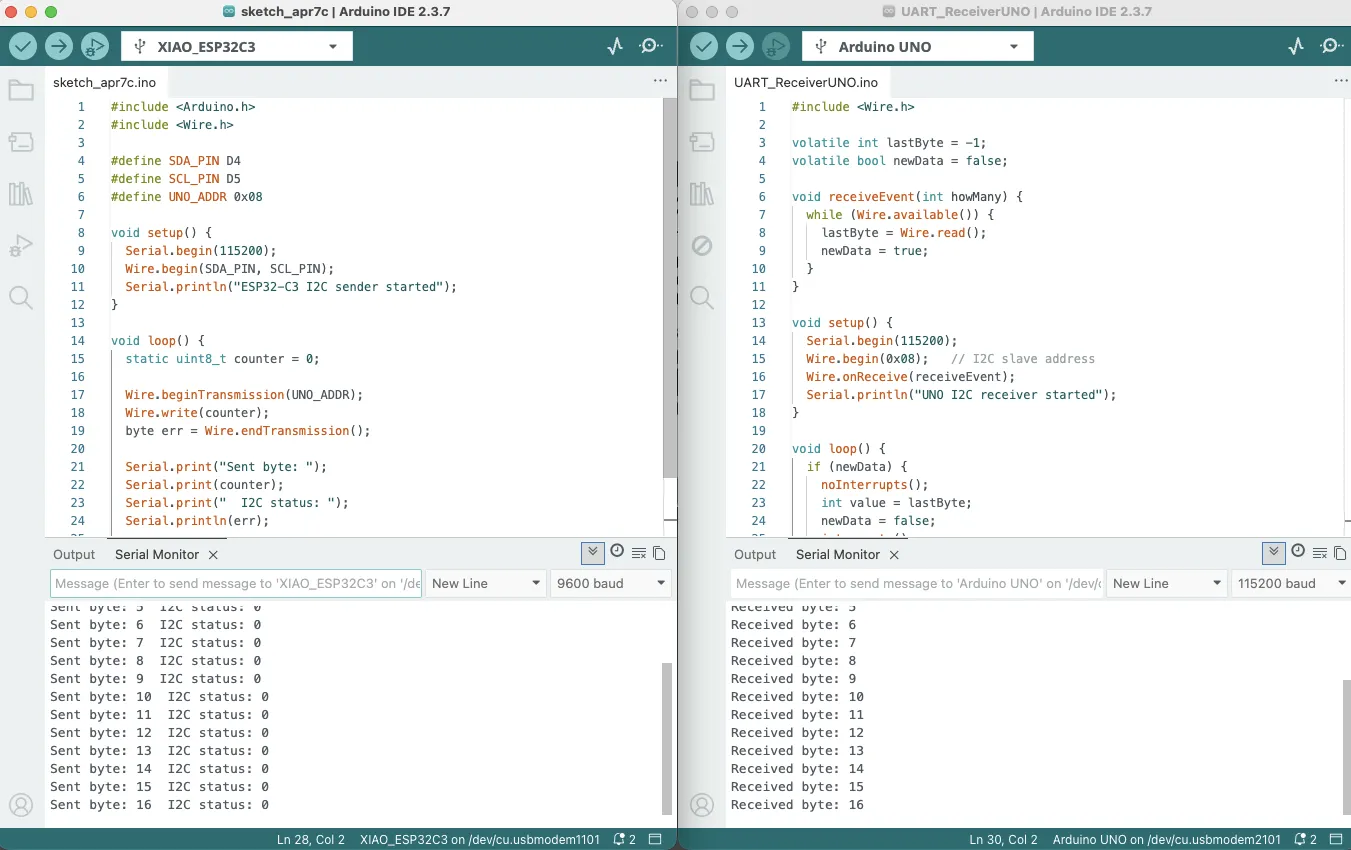Open account profile in sketch_apr7c sidebar
Viewport: 1351px width, 850px height.
click(21, 804)
